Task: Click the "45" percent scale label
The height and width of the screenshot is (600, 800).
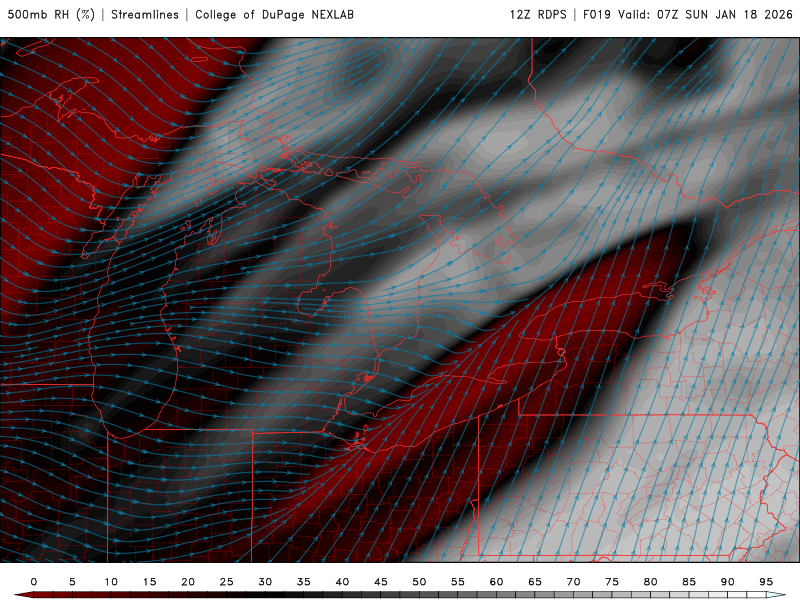Action: tap(381, 582)
